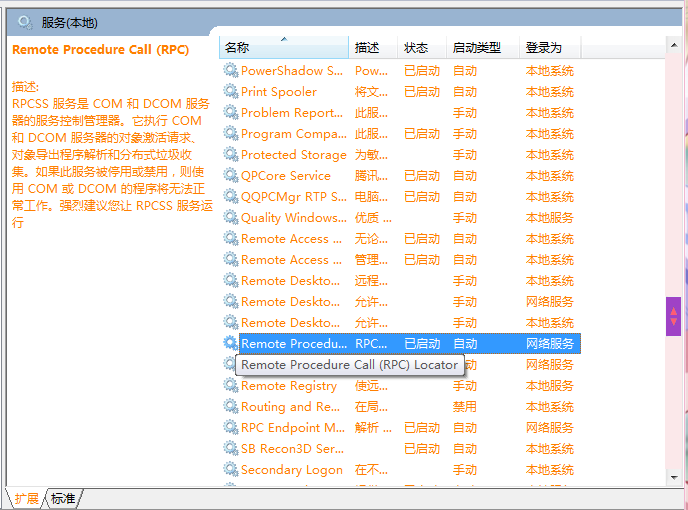The height and width of the screenshot is (510, 688).
Task: Click 为敏... description of Protected Storage
Action: pos(371,155)
